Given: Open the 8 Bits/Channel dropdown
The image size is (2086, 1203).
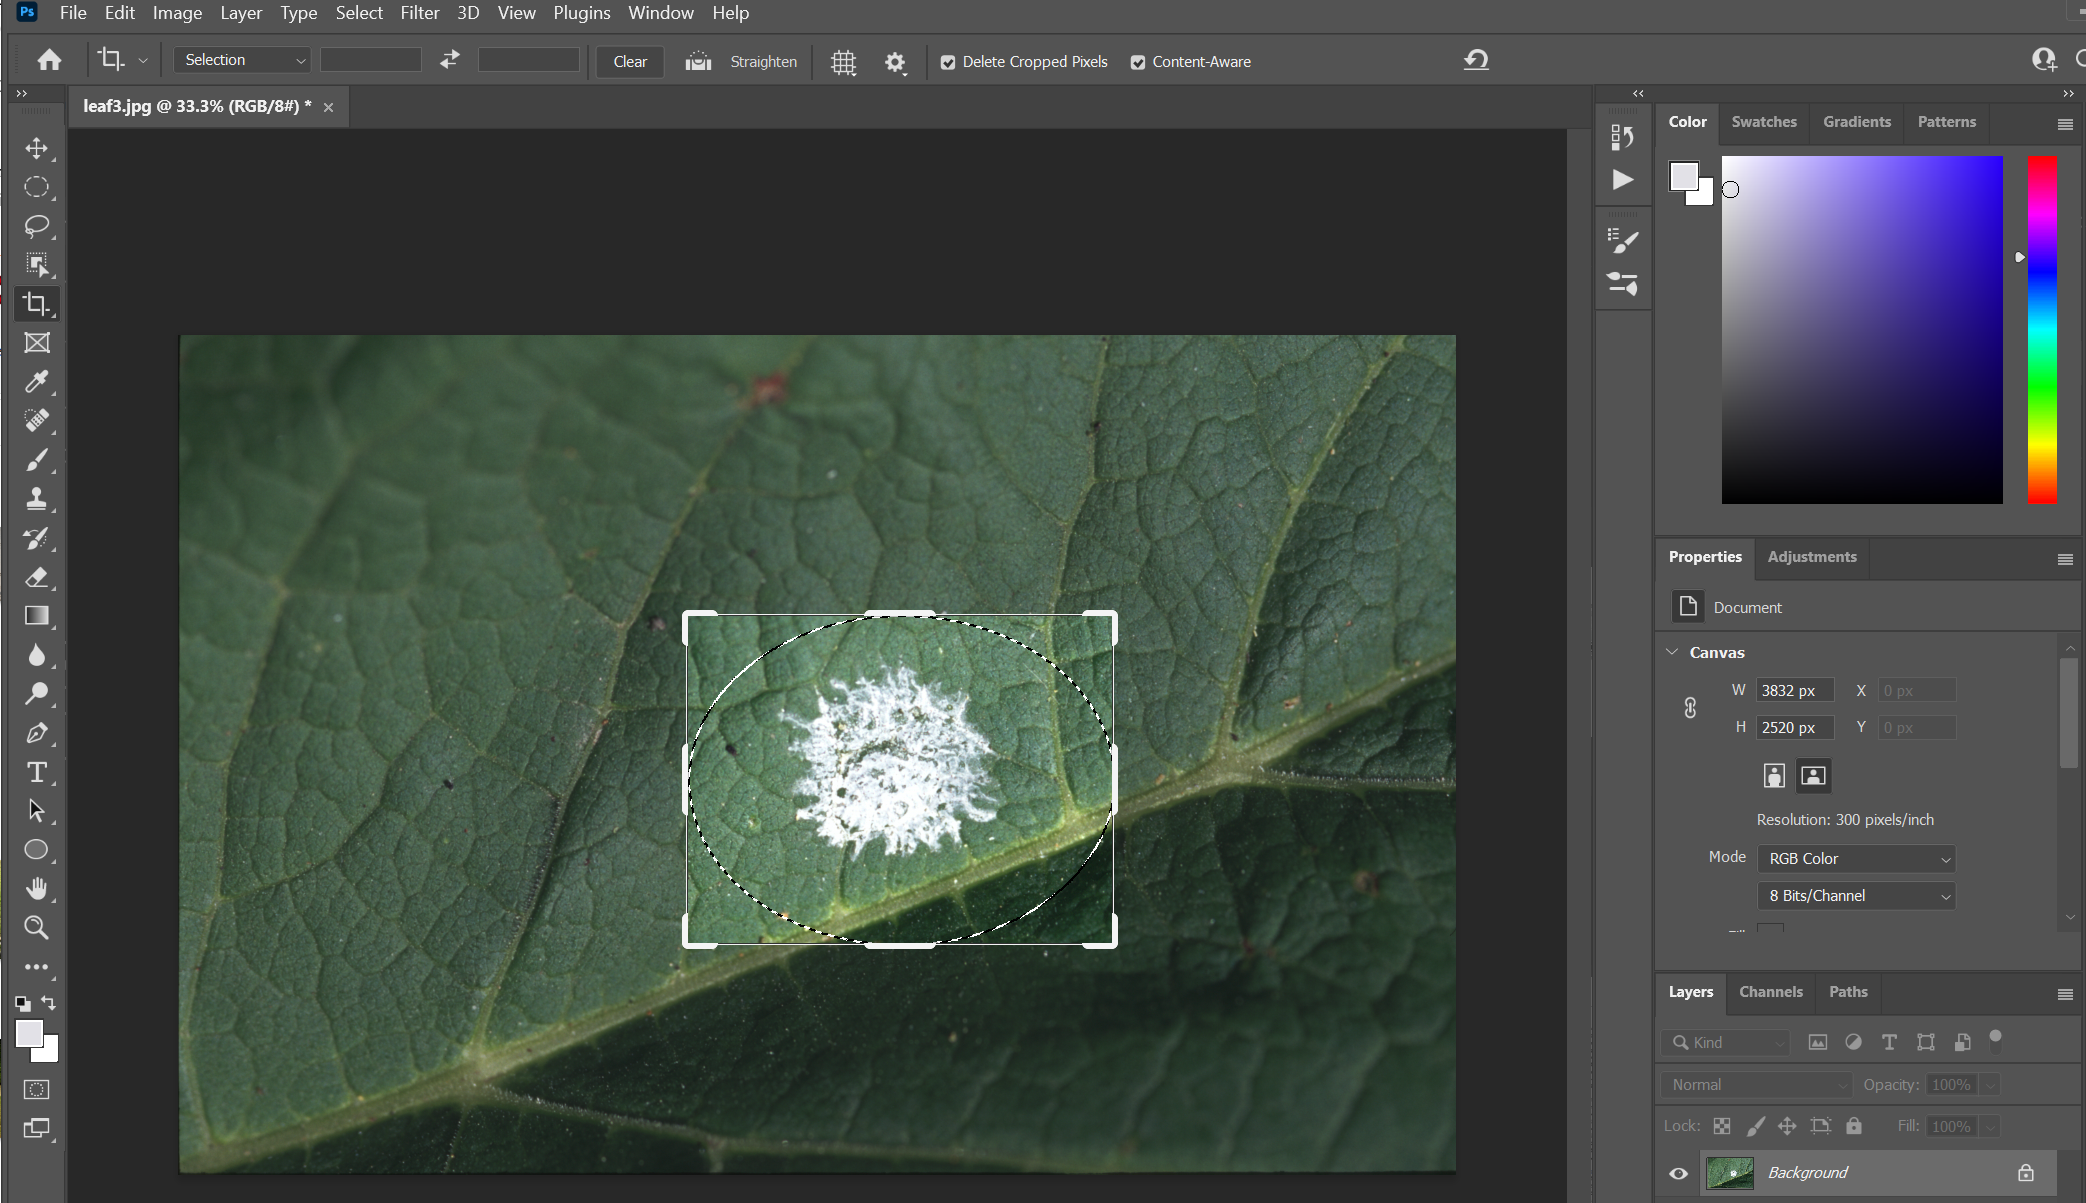Looking at the screenshot, I should (1857, 895).
